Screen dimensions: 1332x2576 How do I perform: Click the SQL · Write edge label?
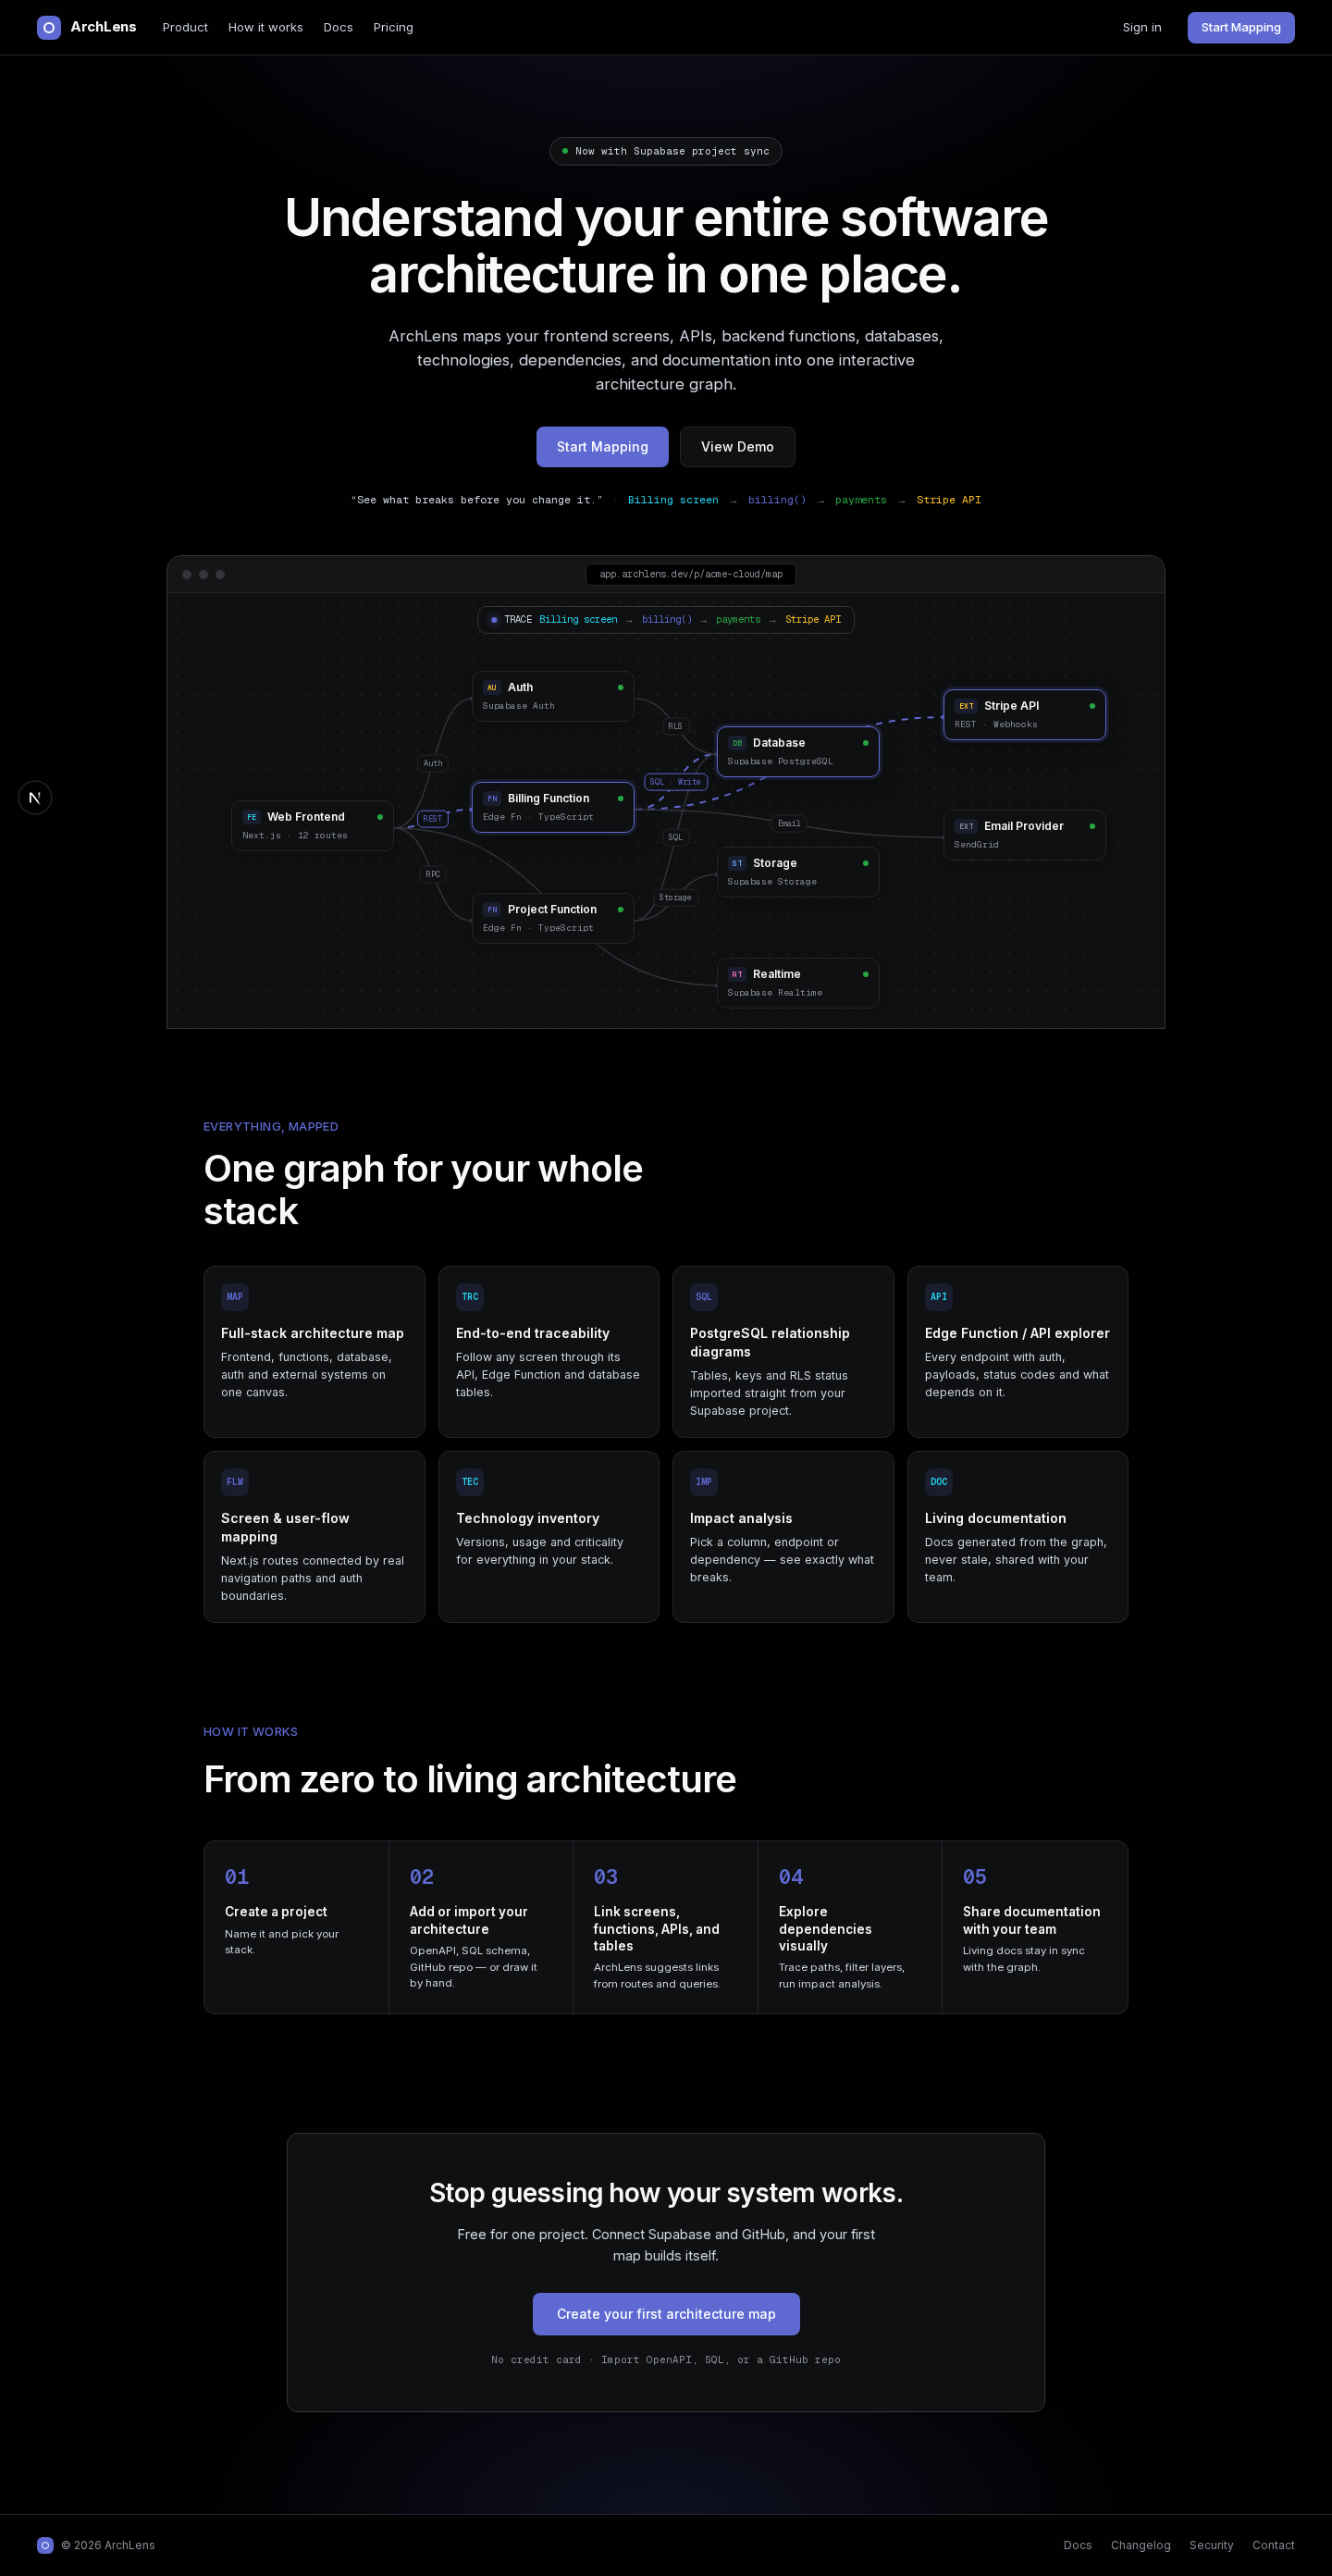676,782
